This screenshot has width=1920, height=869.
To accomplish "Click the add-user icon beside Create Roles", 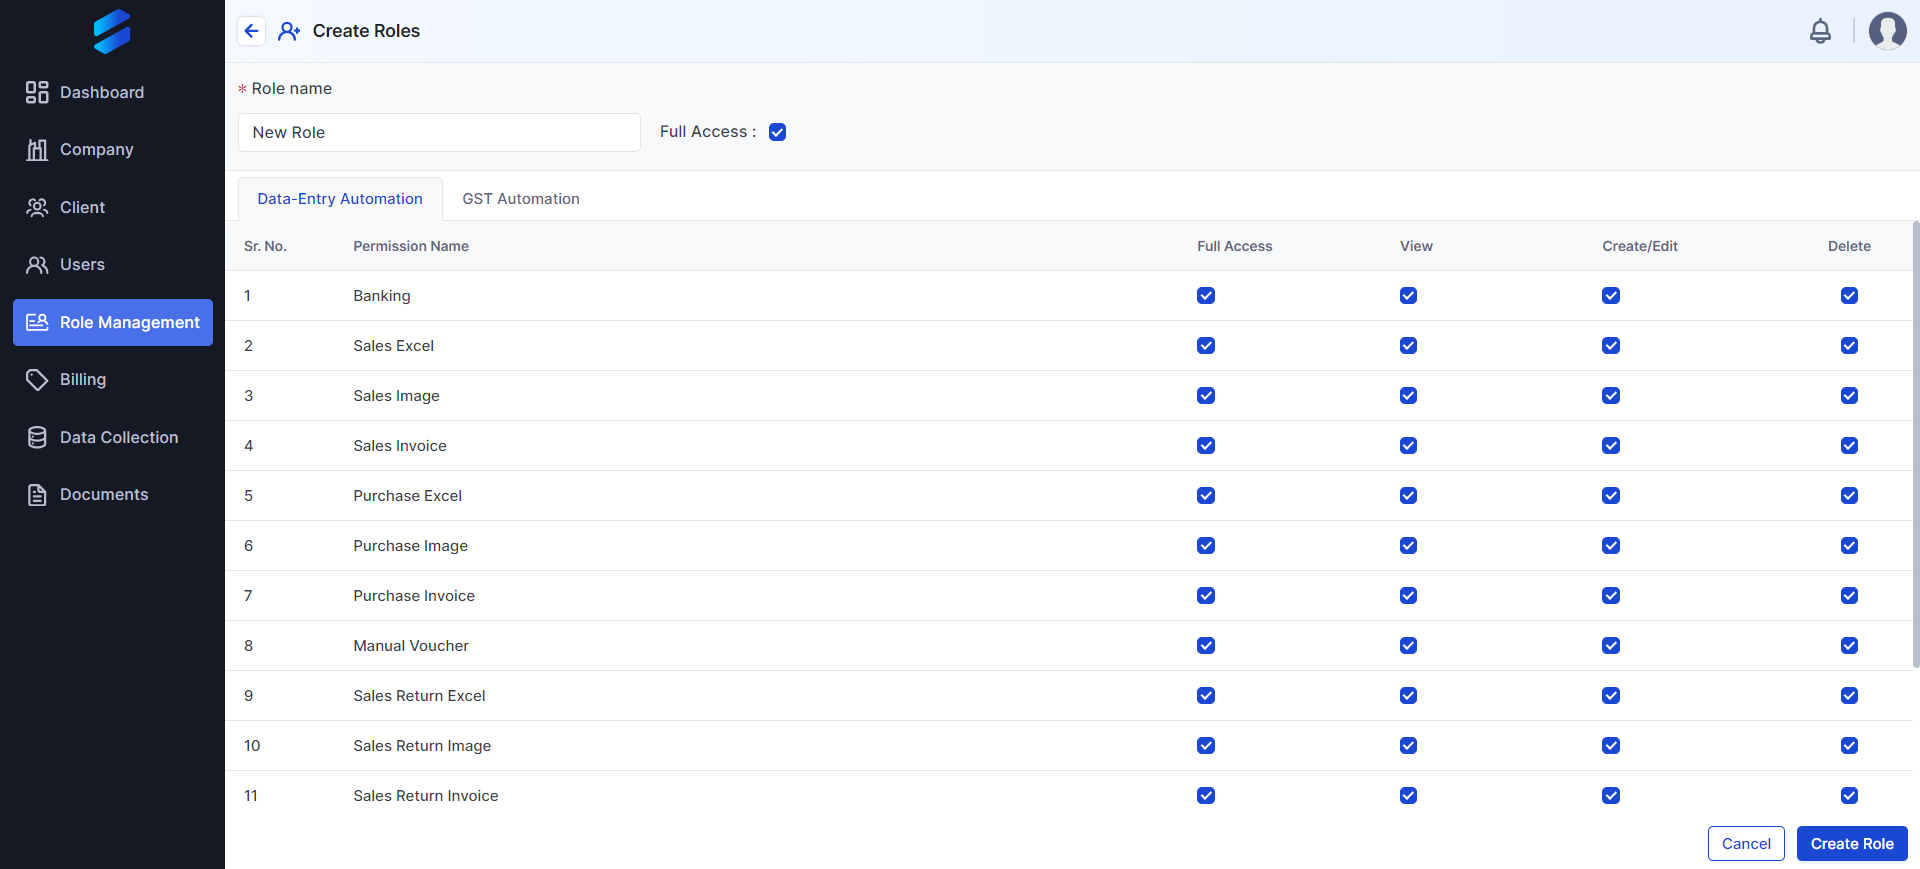I will pos(289,31).
